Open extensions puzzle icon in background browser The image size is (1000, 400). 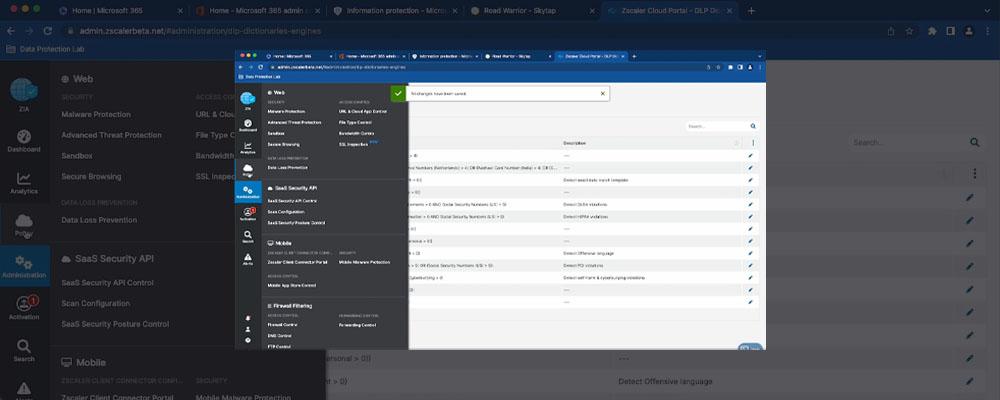coord(932,31)
